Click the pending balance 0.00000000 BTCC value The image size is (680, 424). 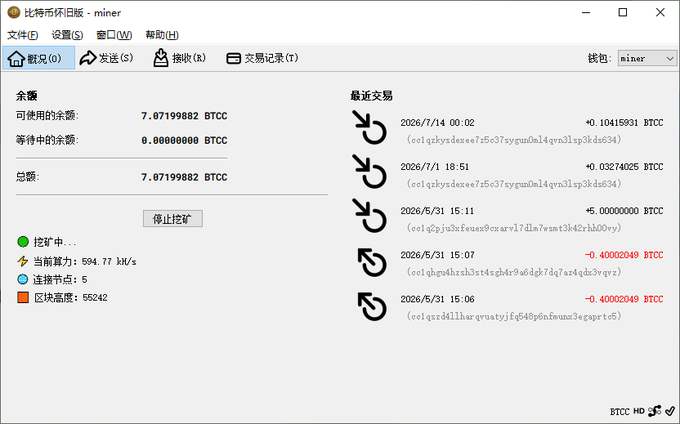(184, 140)
